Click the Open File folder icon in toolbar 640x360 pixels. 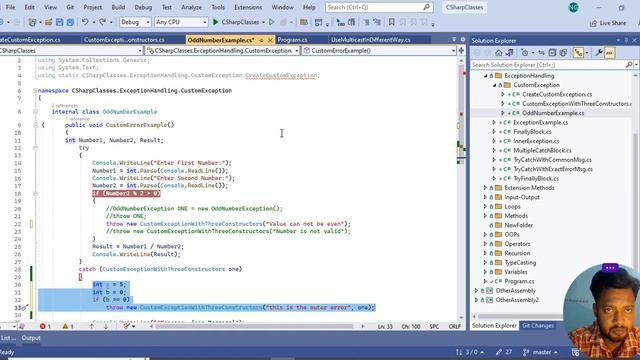point(49,22)
